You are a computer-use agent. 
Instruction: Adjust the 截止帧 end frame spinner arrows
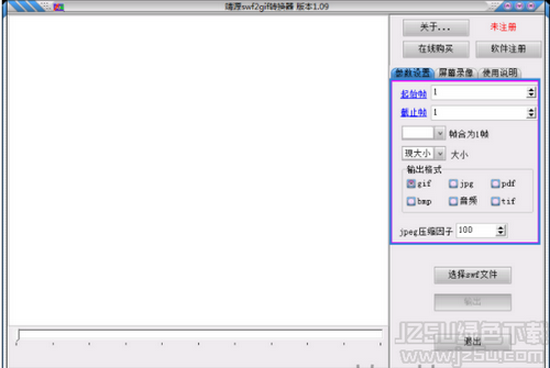click(531, 113)
